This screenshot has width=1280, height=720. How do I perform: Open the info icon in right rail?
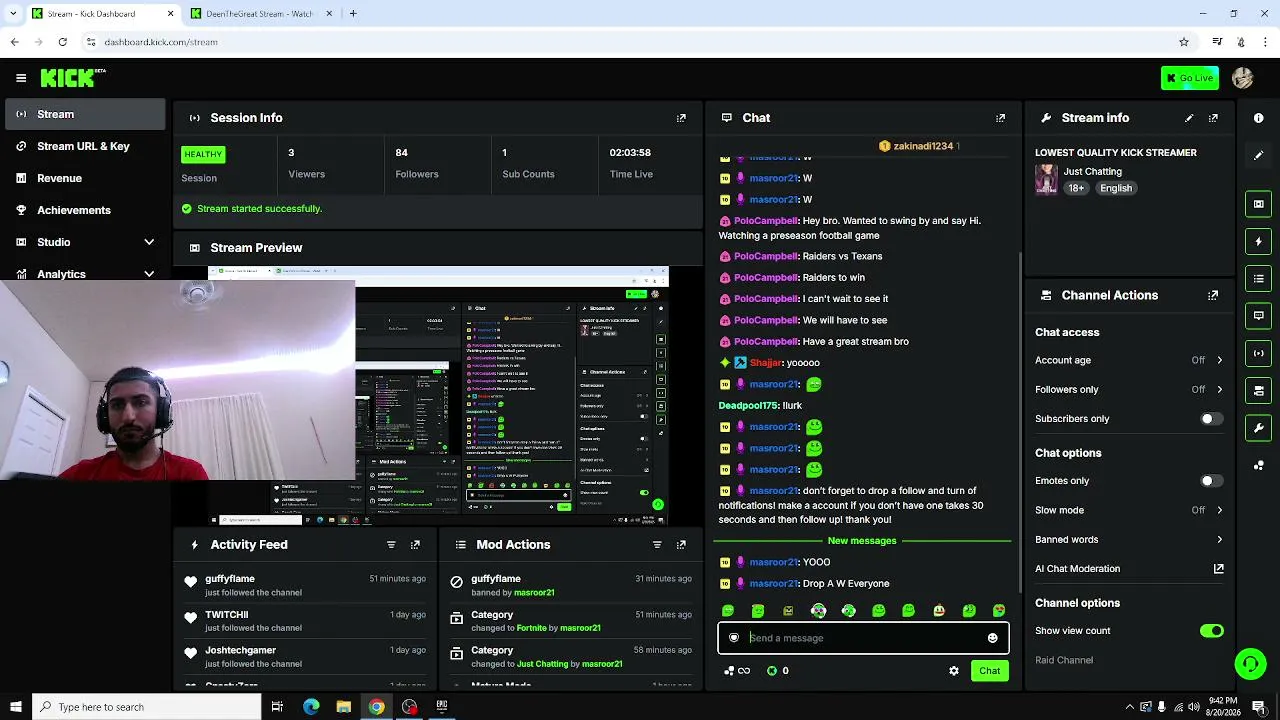coord(1258,118)
